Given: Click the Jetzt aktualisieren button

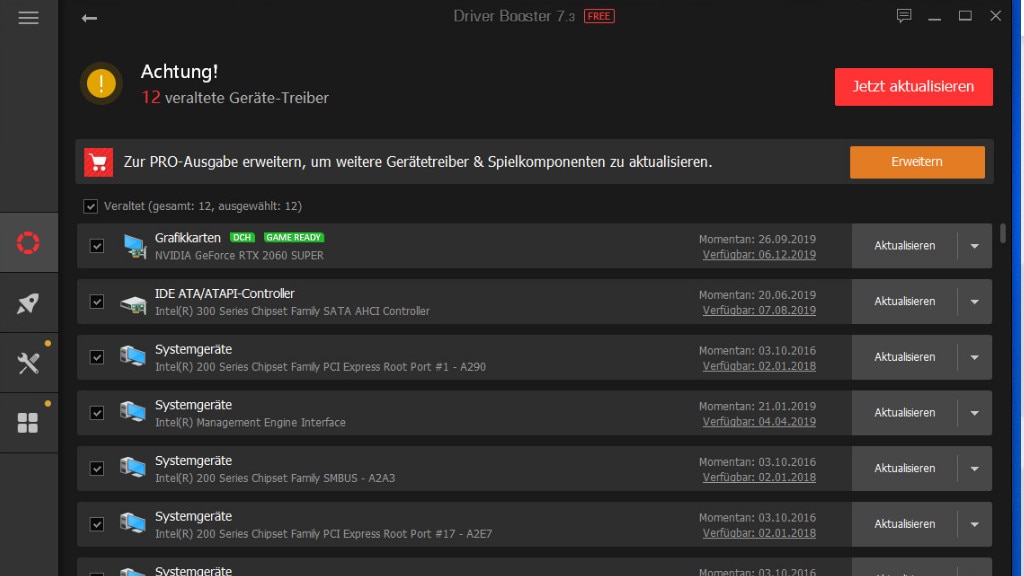Looking at the screenshot, I should (913, 87).
